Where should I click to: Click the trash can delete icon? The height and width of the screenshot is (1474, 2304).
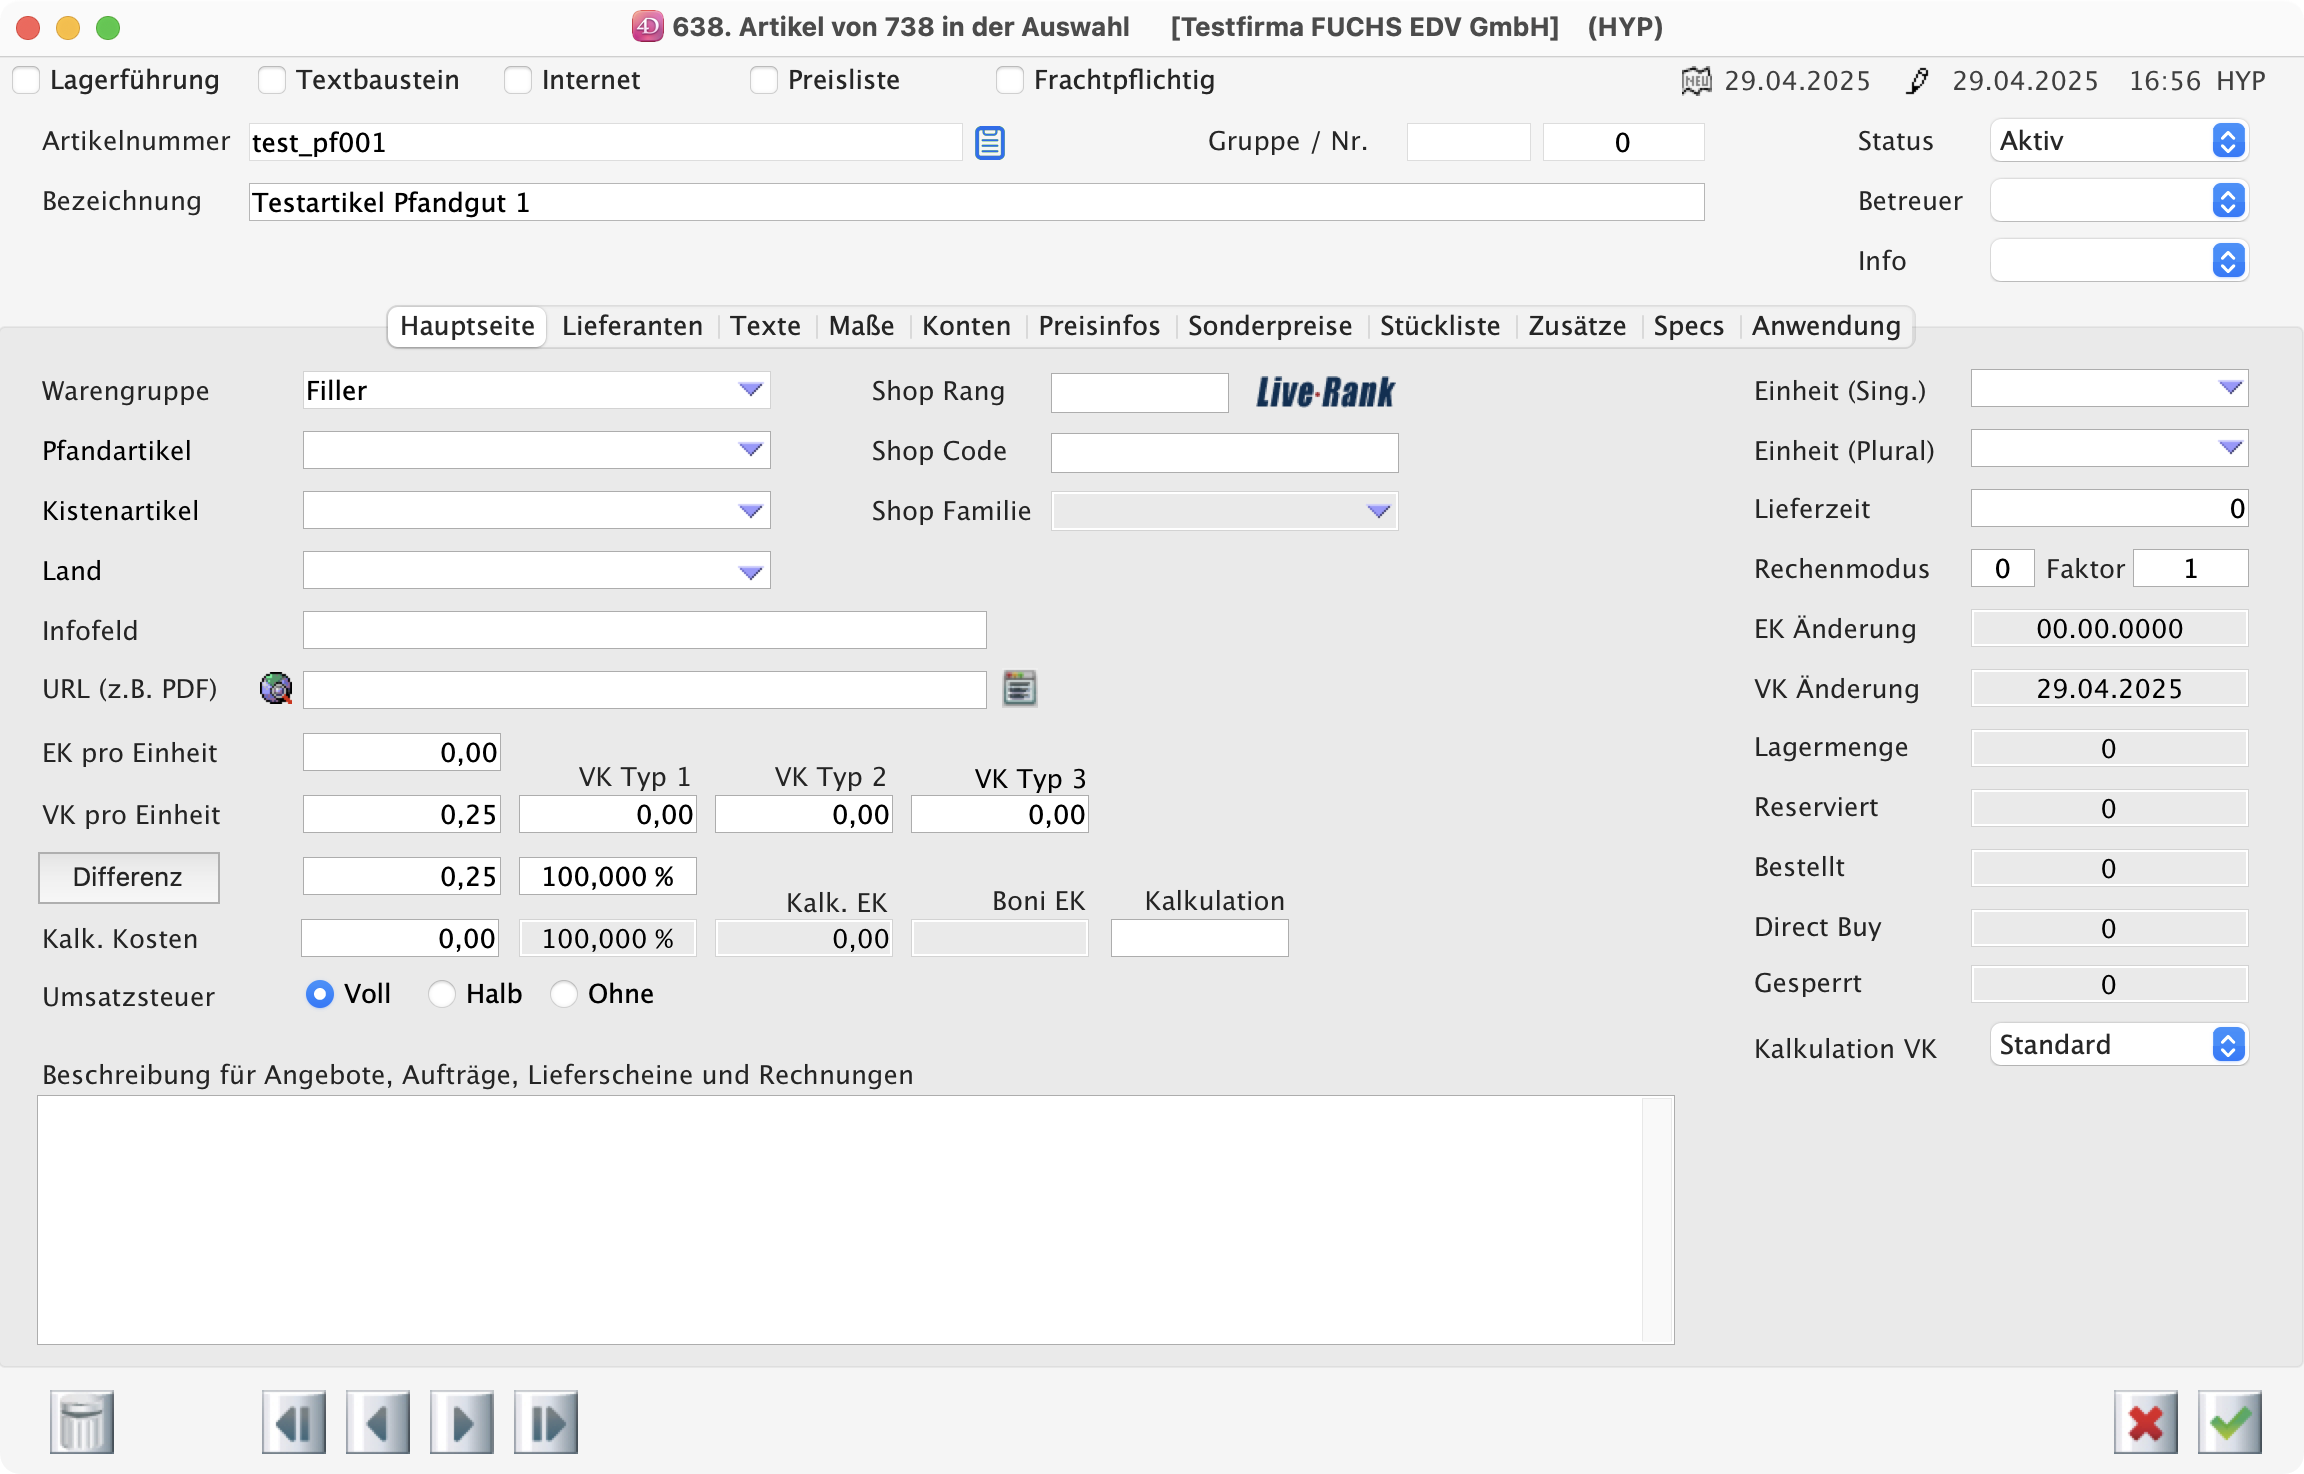pos(82,1422)
